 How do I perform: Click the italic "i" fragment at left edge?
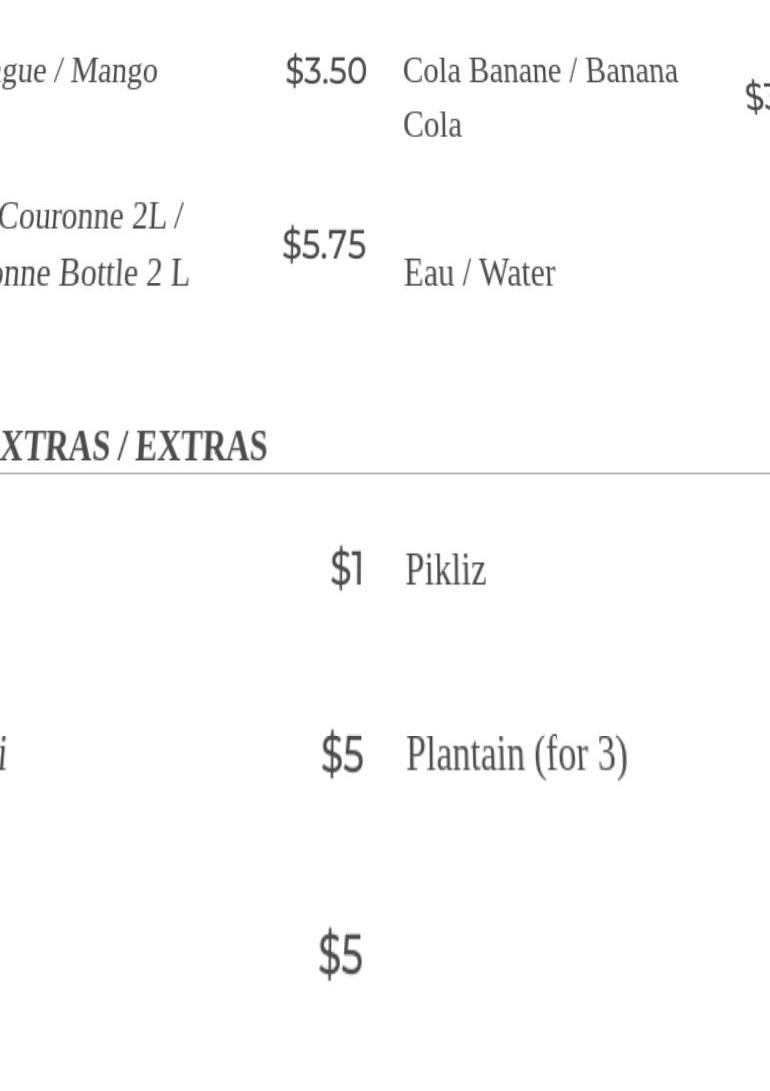point(3,754)
